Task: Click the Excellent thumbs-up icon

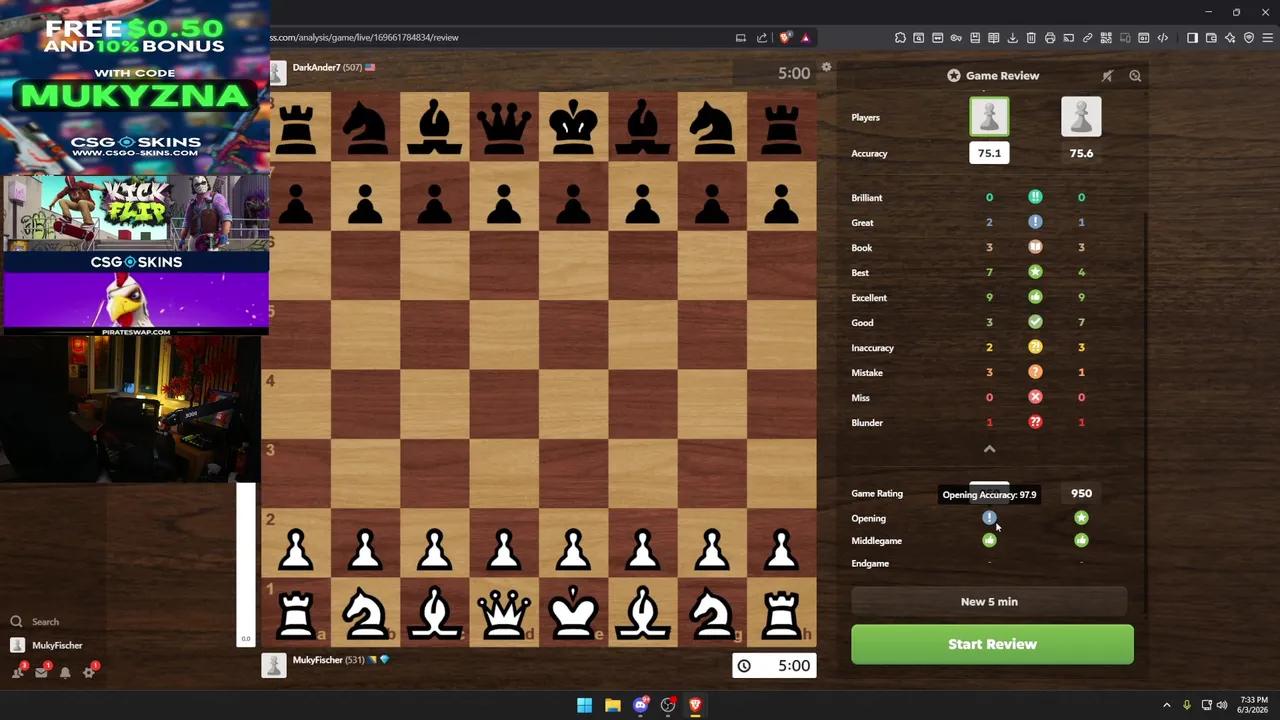Action: 1035,297
